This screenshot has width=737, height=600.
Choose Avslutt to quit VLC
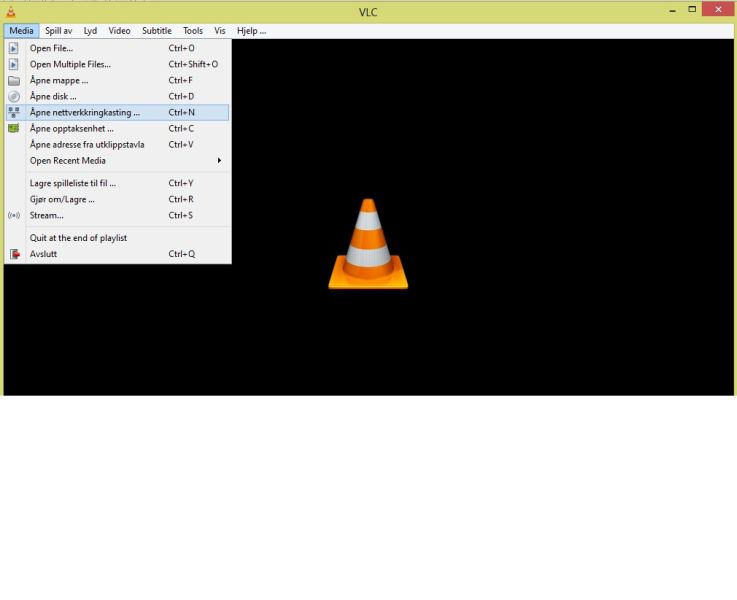tap(118, 254)
